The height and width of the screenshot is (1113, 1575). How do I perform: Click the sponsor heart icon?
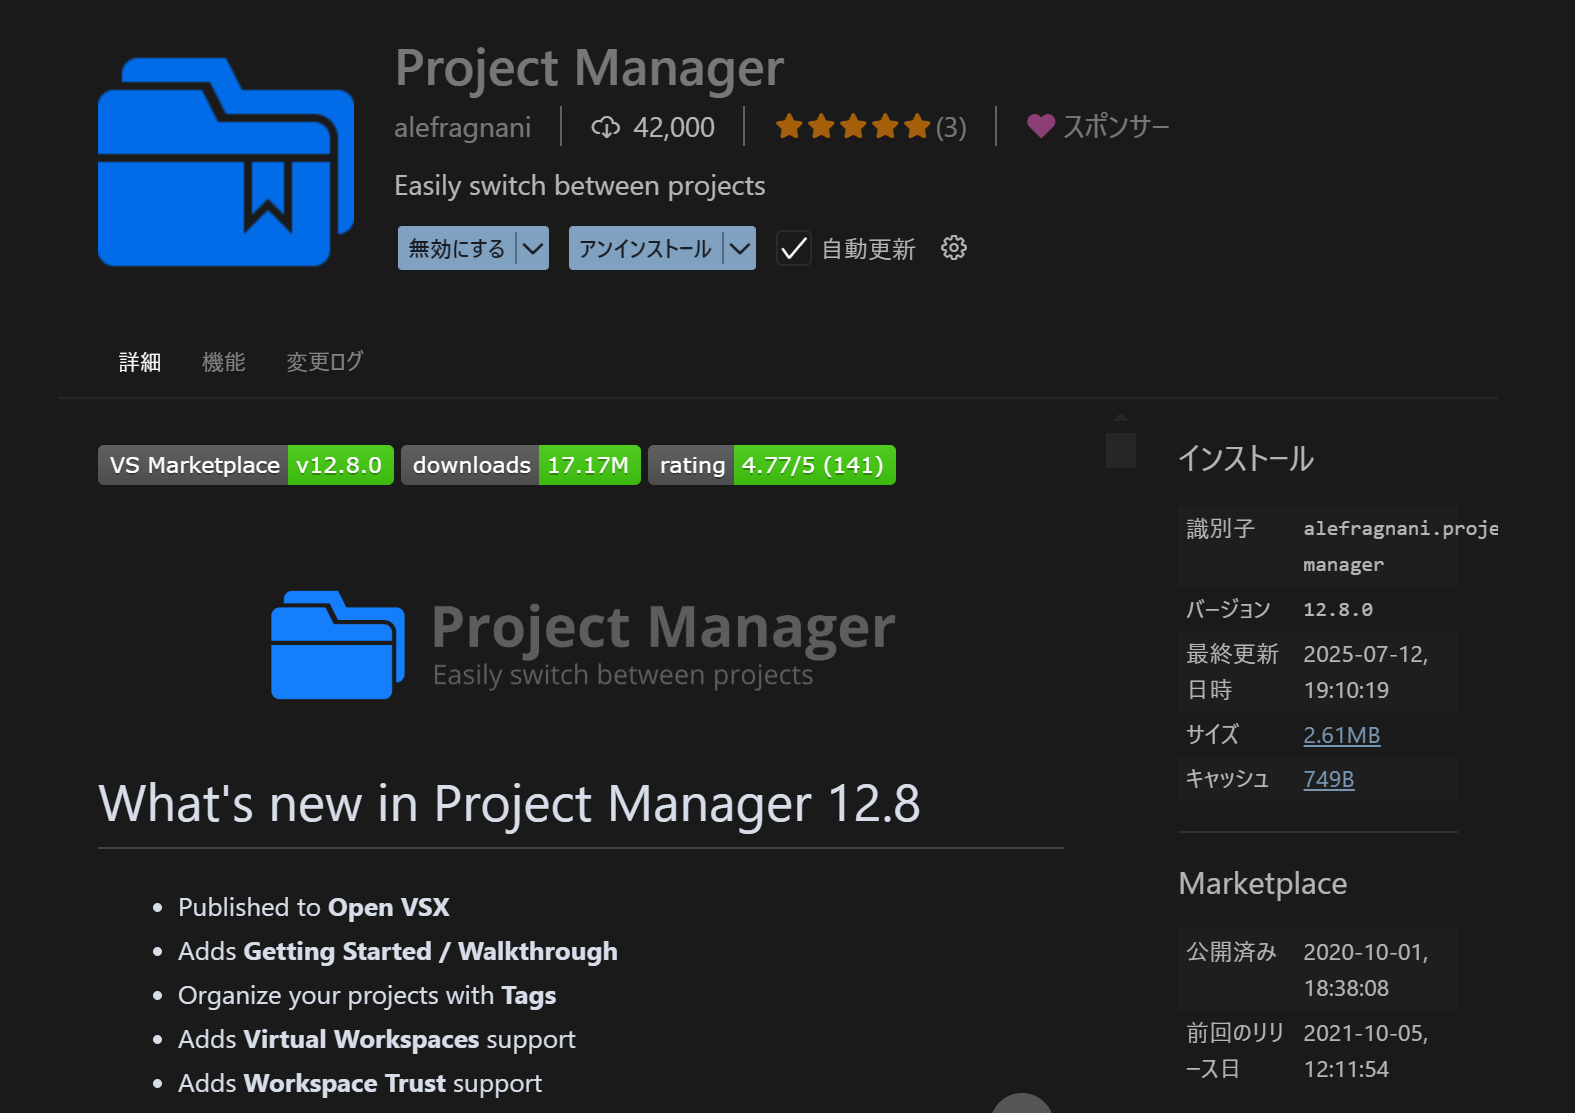pos(1041,126)
